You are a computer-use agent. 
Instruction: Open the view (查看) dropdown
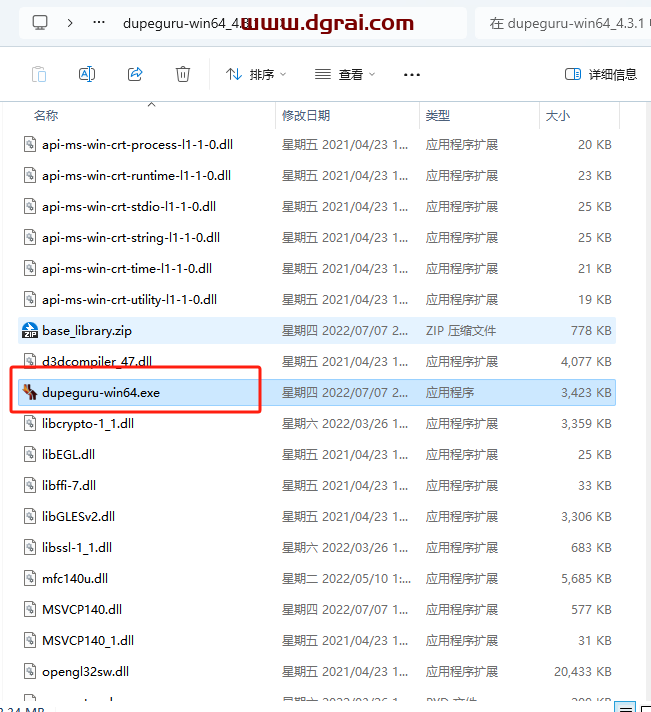pos(345,74)
